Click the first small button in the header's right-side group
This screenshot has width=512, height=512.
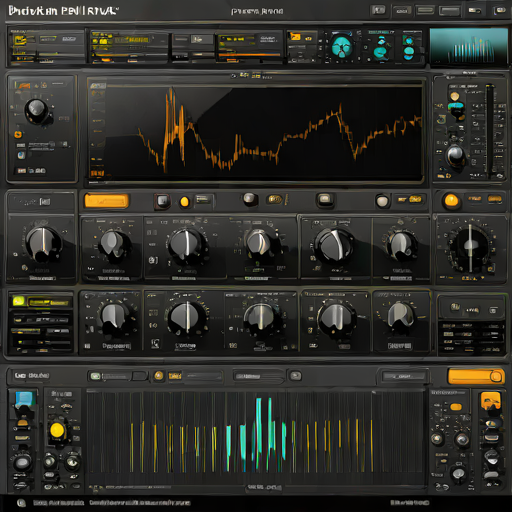coord(378,10)
